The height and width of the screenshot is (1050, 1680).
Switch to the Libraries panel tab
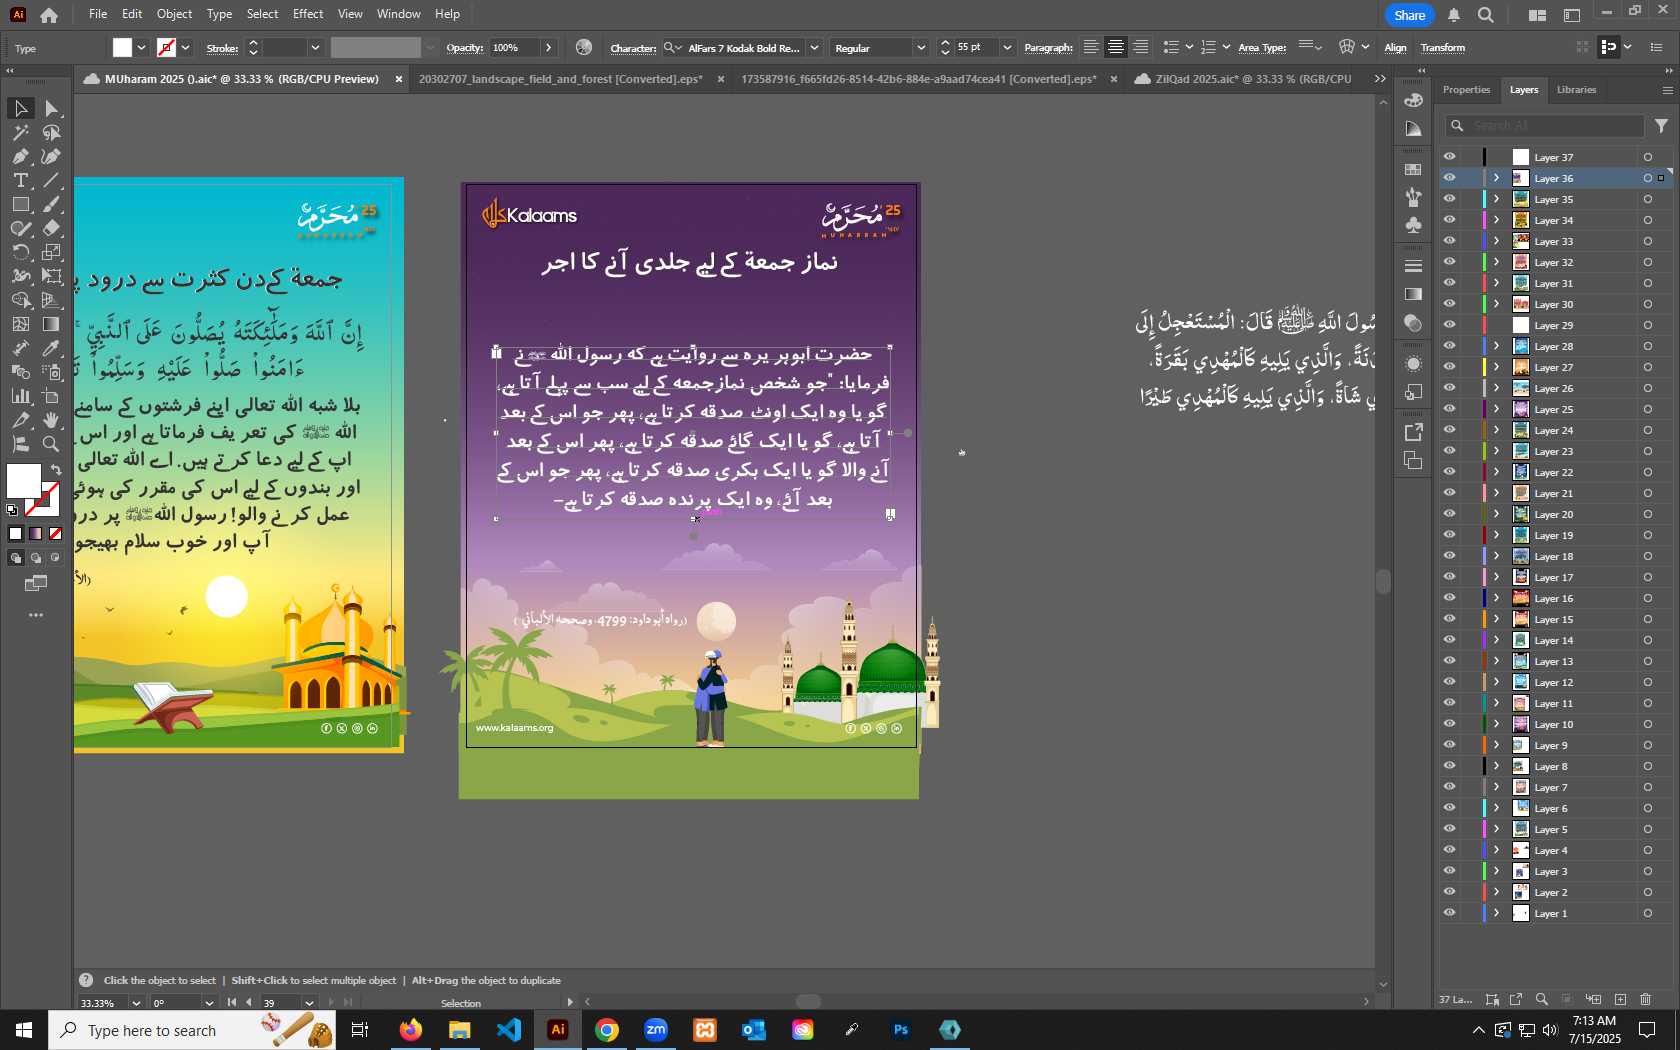click(1576, 90)
